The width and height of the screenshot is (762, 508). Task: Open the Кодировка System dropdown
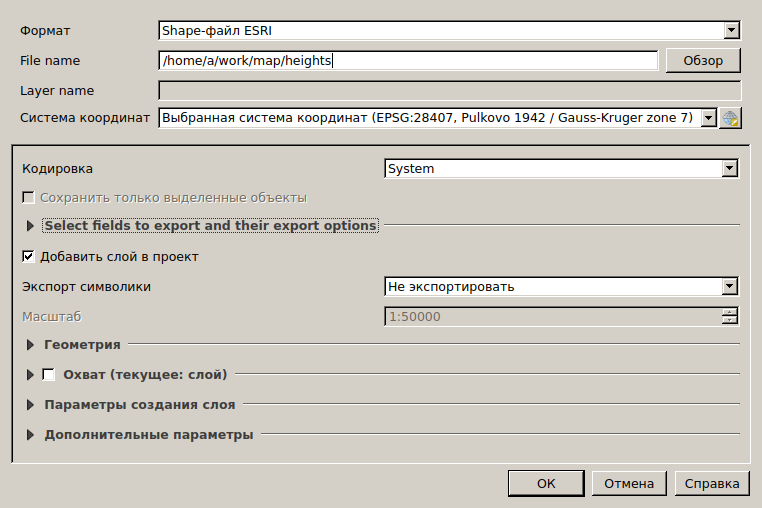[x=729, y=169]
